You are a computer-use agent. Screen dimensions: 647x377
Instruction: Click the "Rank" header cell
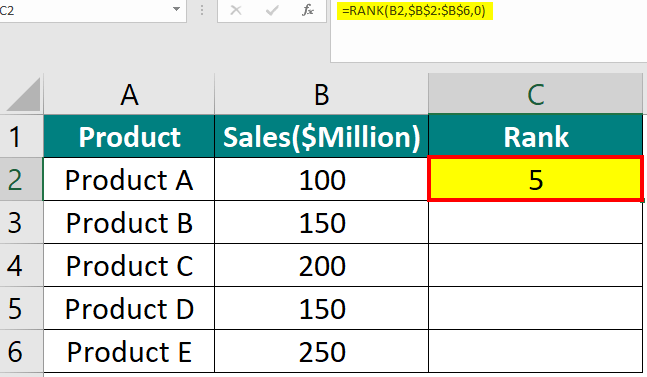(536, 137)
